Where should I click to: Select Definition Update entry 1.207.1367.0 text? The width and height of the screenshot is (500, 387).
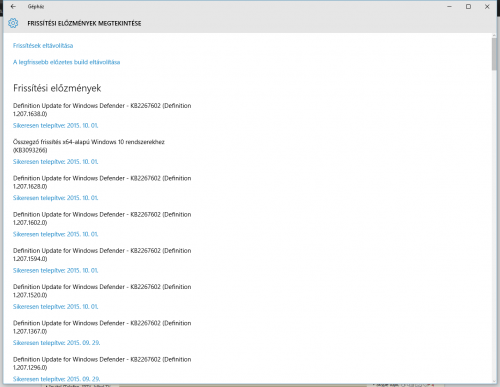click(102, 327)
